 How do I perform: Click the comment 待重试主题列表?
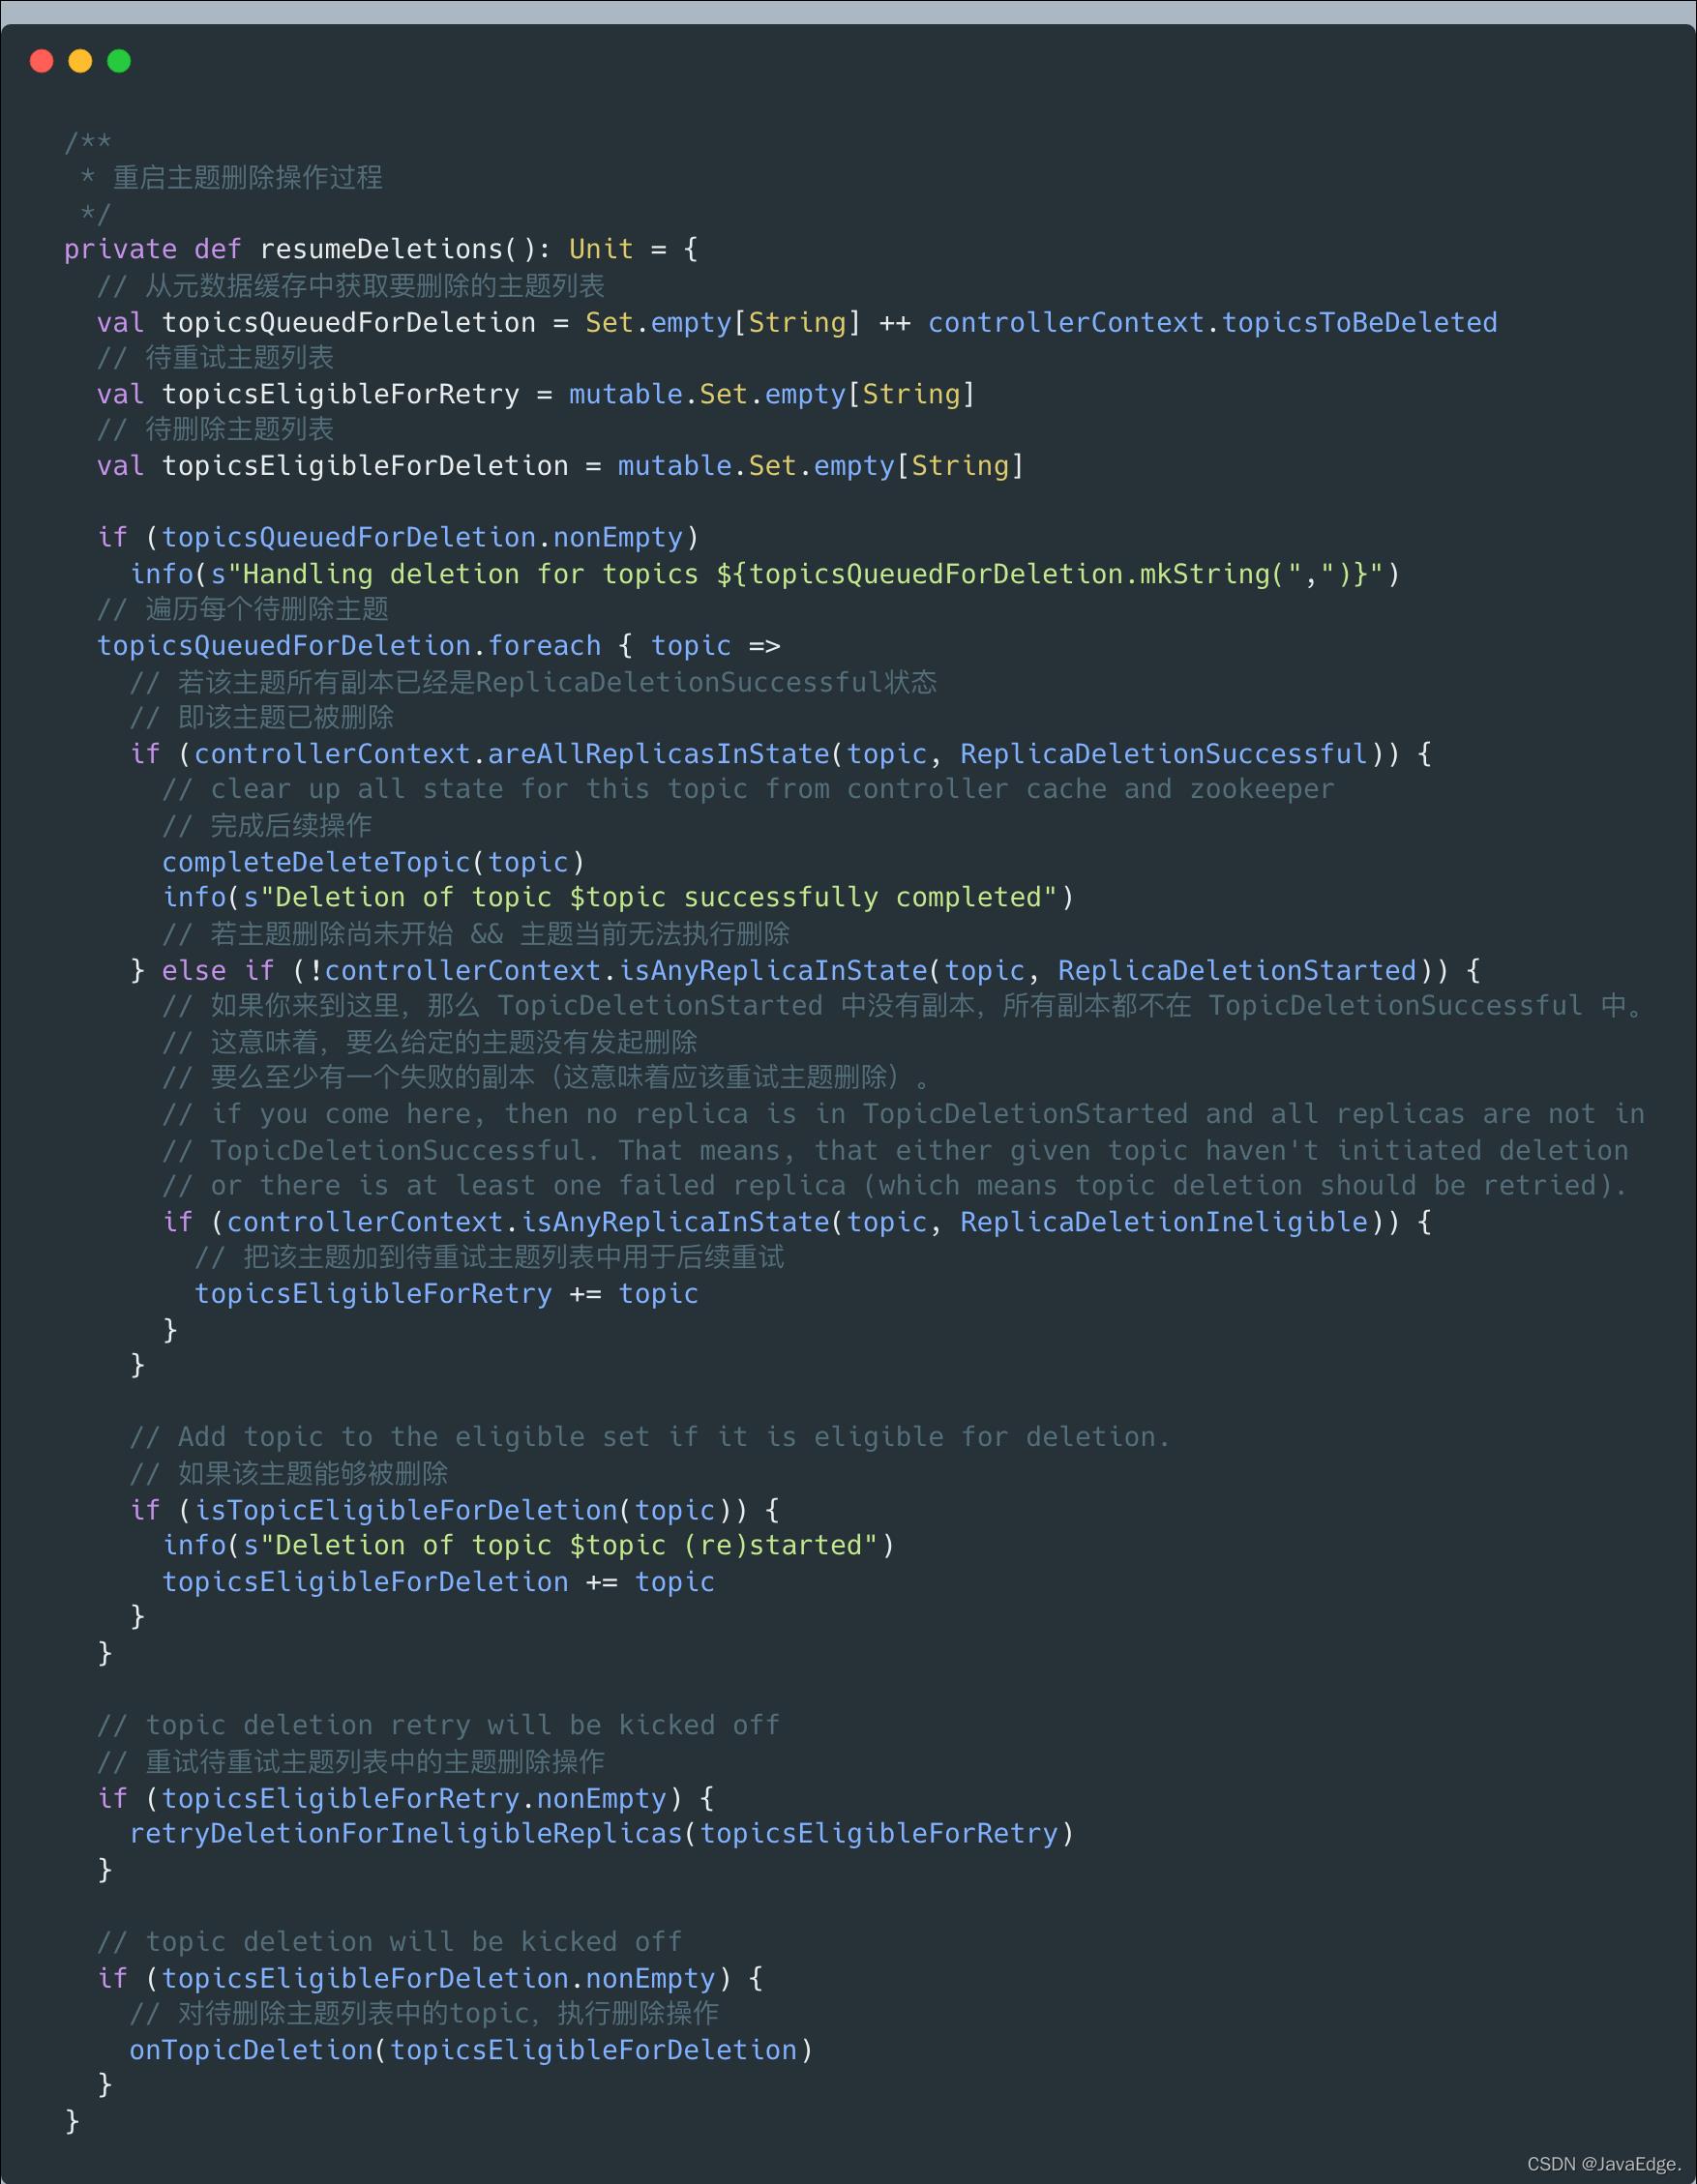click(x=215, y=358)
